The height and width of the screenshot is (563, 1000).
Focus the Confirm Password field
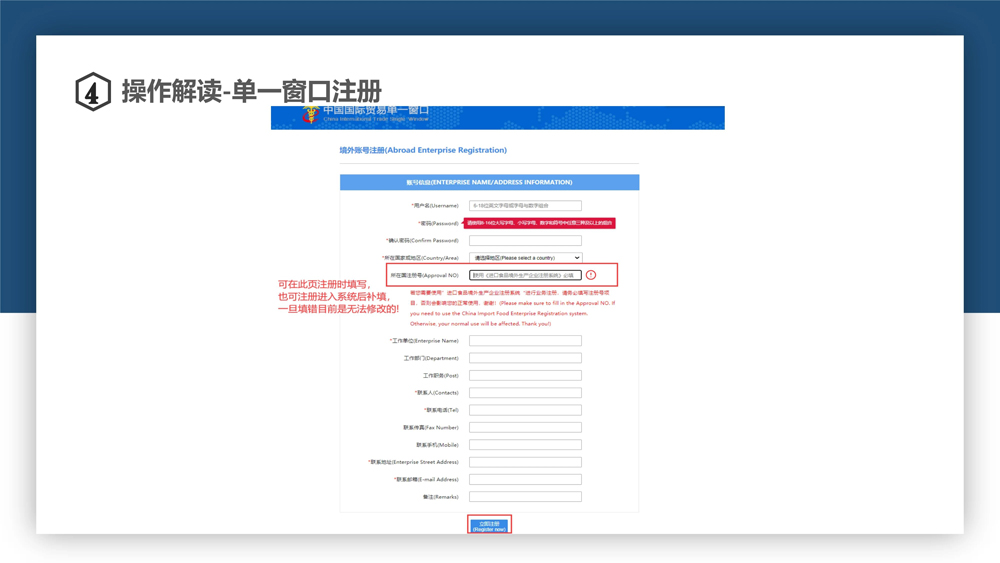click(x=525, y=241)
